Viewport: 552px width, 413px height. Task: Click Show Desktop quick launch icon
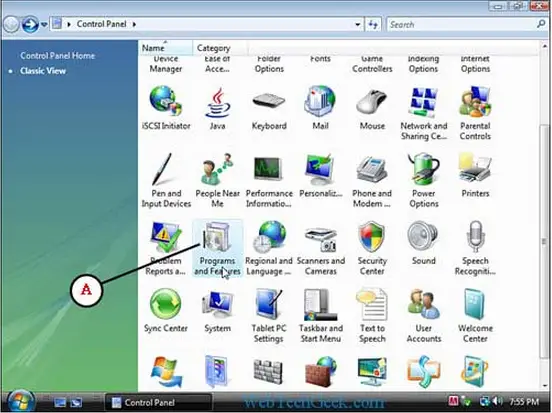coord(60,402)
